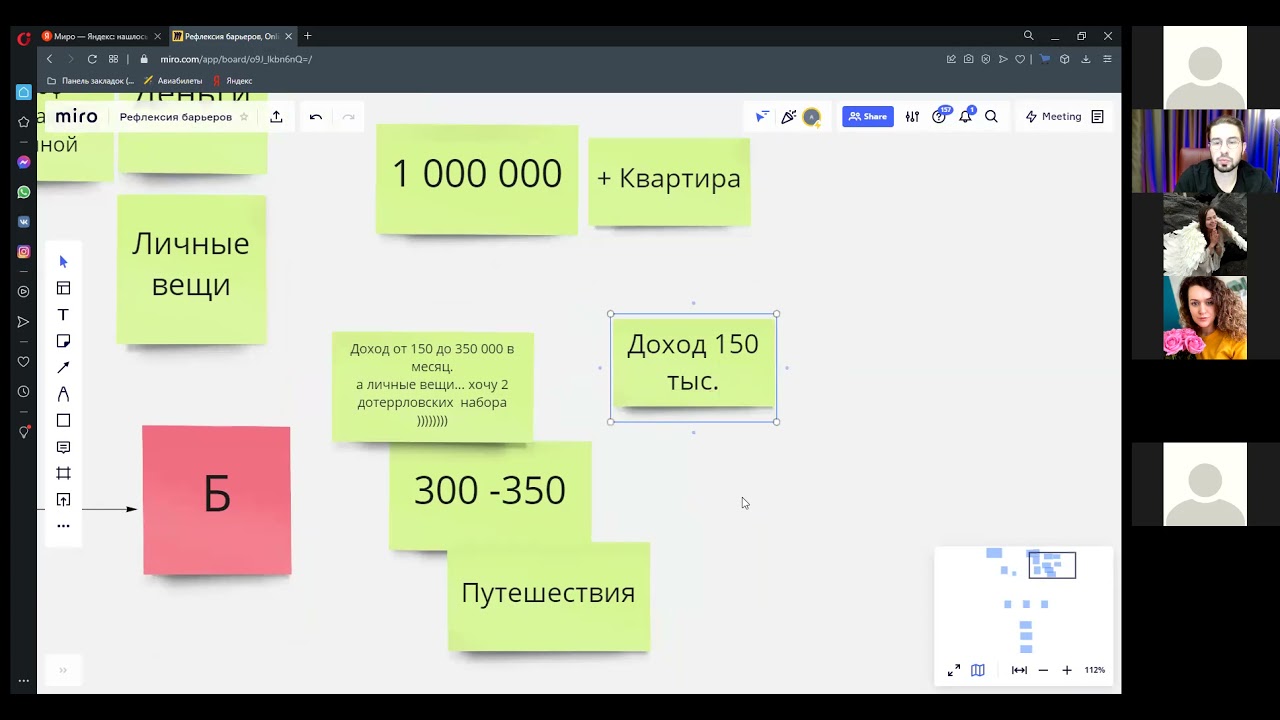Add page to bookmarks heart icon
The width and height of the screenshot is (1280, 720).
pos(1020,59)
